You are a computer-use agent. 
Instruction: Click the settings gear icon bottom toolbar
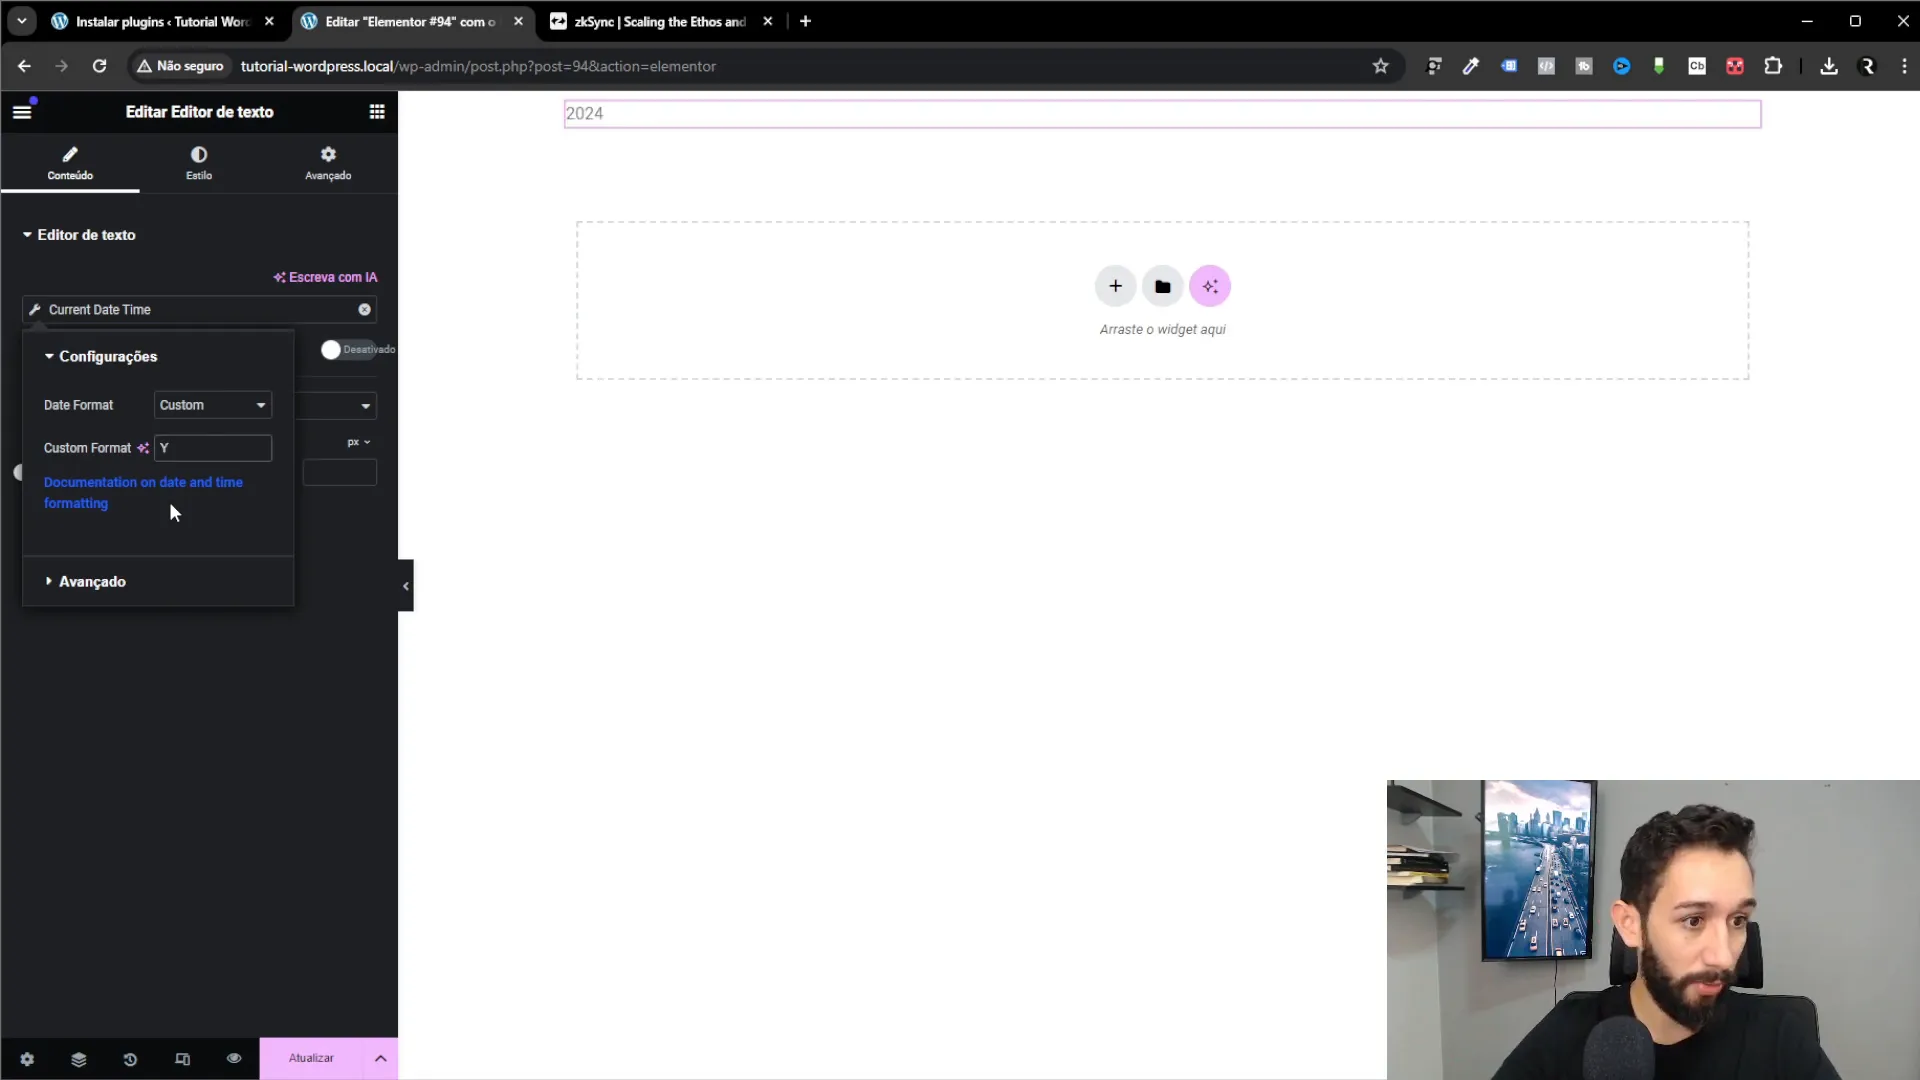[x=26, y=1058]
